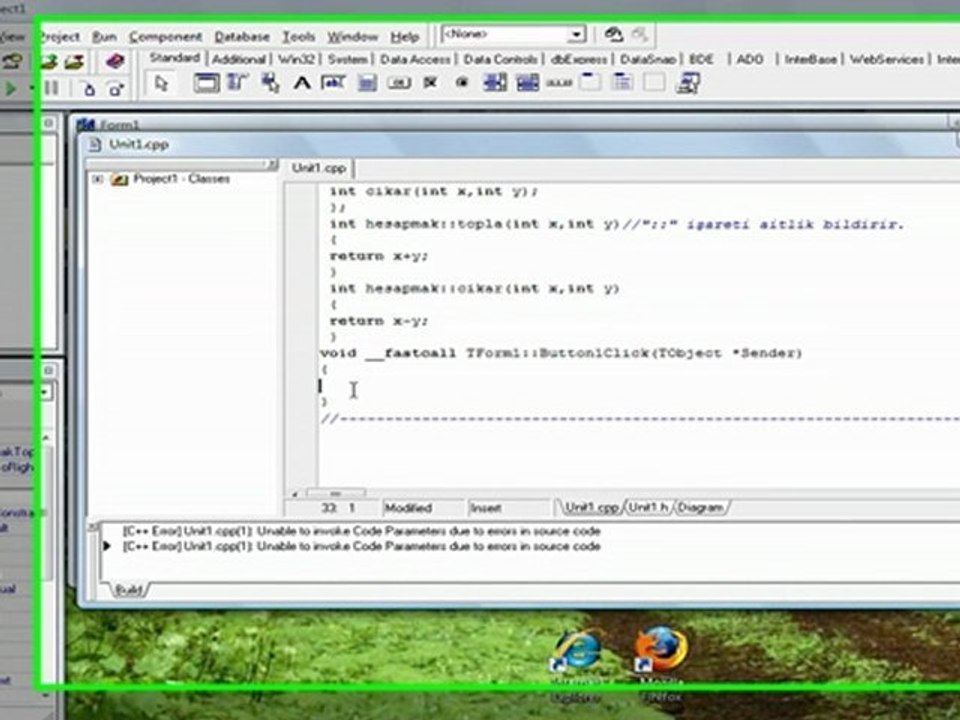Image resolution: width=960 pixels, height=720 pixels.
Task: Switch to the dbExpress palette tab
Action: click(x=579, y=59)
